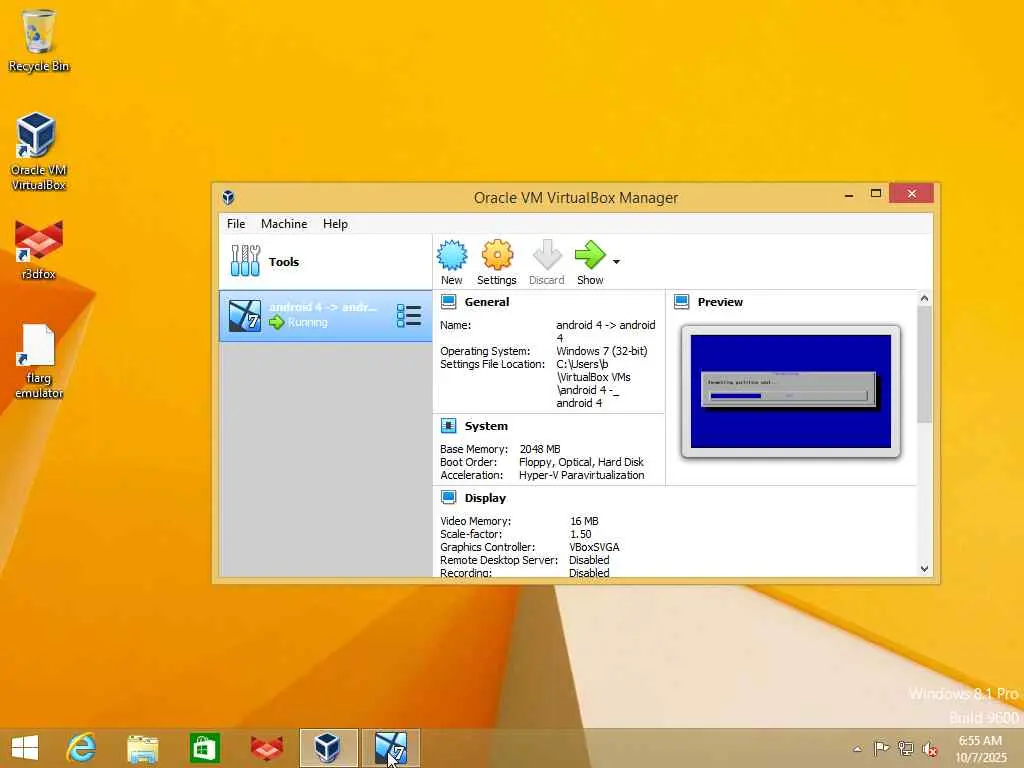Maximize the VirtualBox Manager window
Screen dimensions: 1024x768
(876, 193)
